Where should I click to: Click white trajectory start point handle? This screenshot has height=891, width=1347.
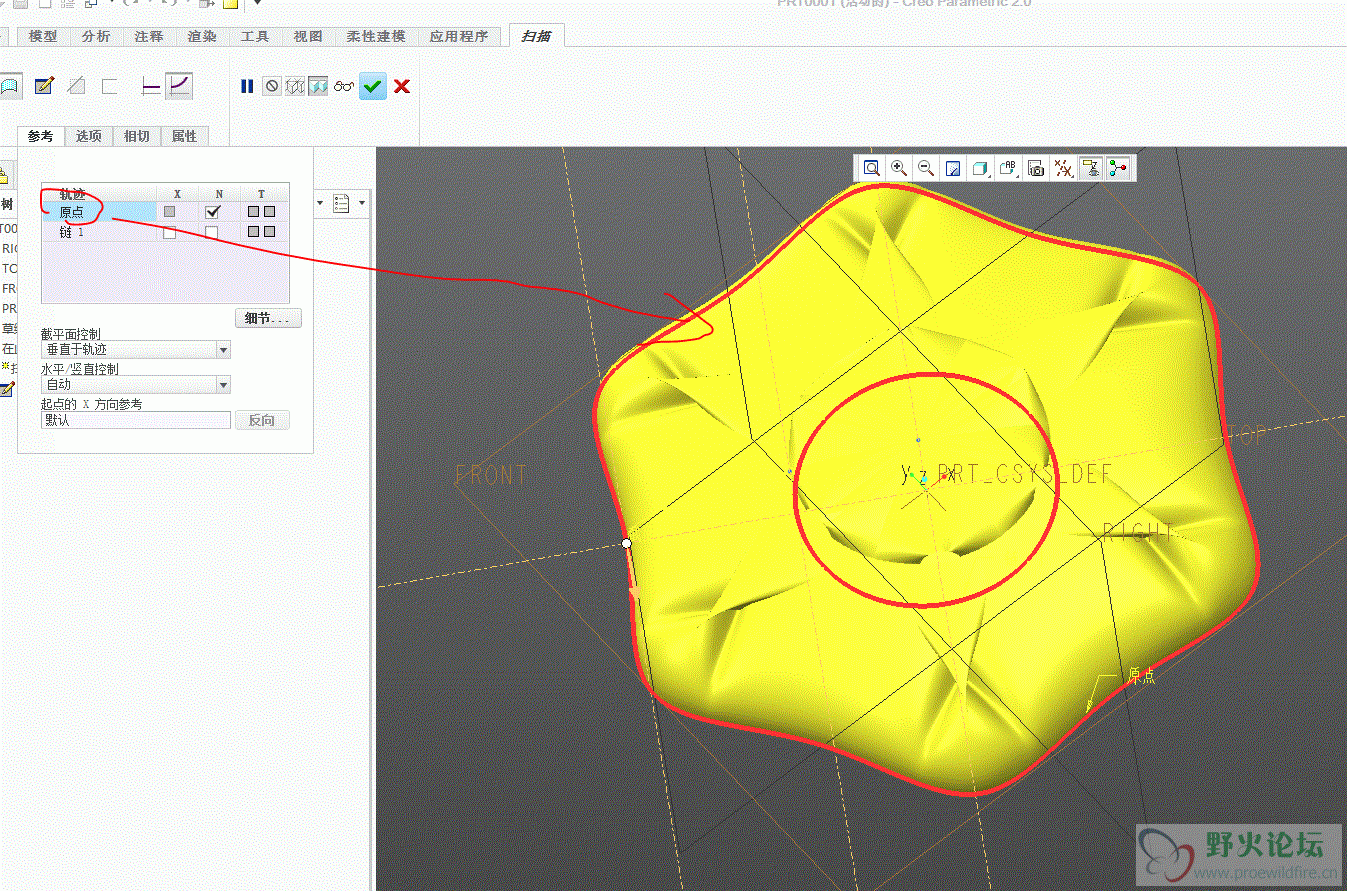[x=627, y=543]
